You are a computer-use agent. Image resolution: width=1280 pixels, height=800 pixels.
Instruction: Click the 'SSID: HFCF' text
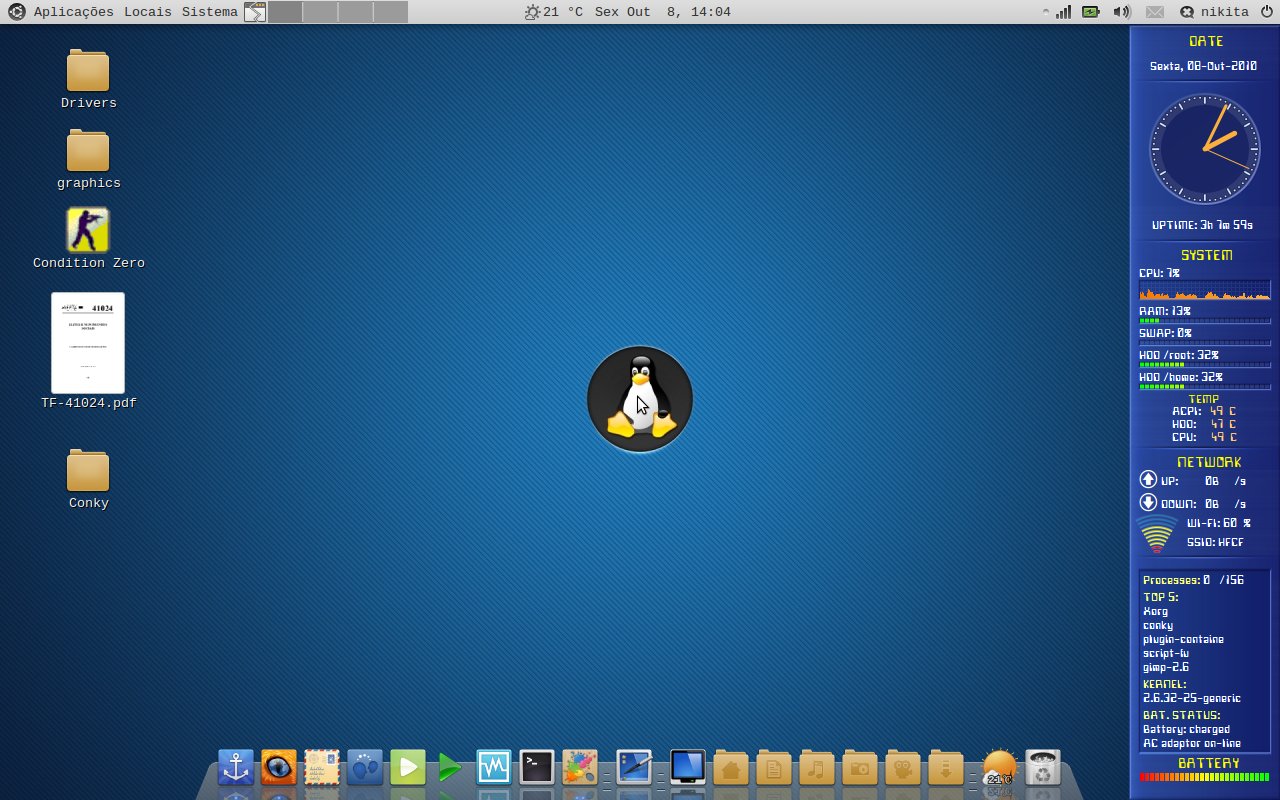(x=1215, y=543)
